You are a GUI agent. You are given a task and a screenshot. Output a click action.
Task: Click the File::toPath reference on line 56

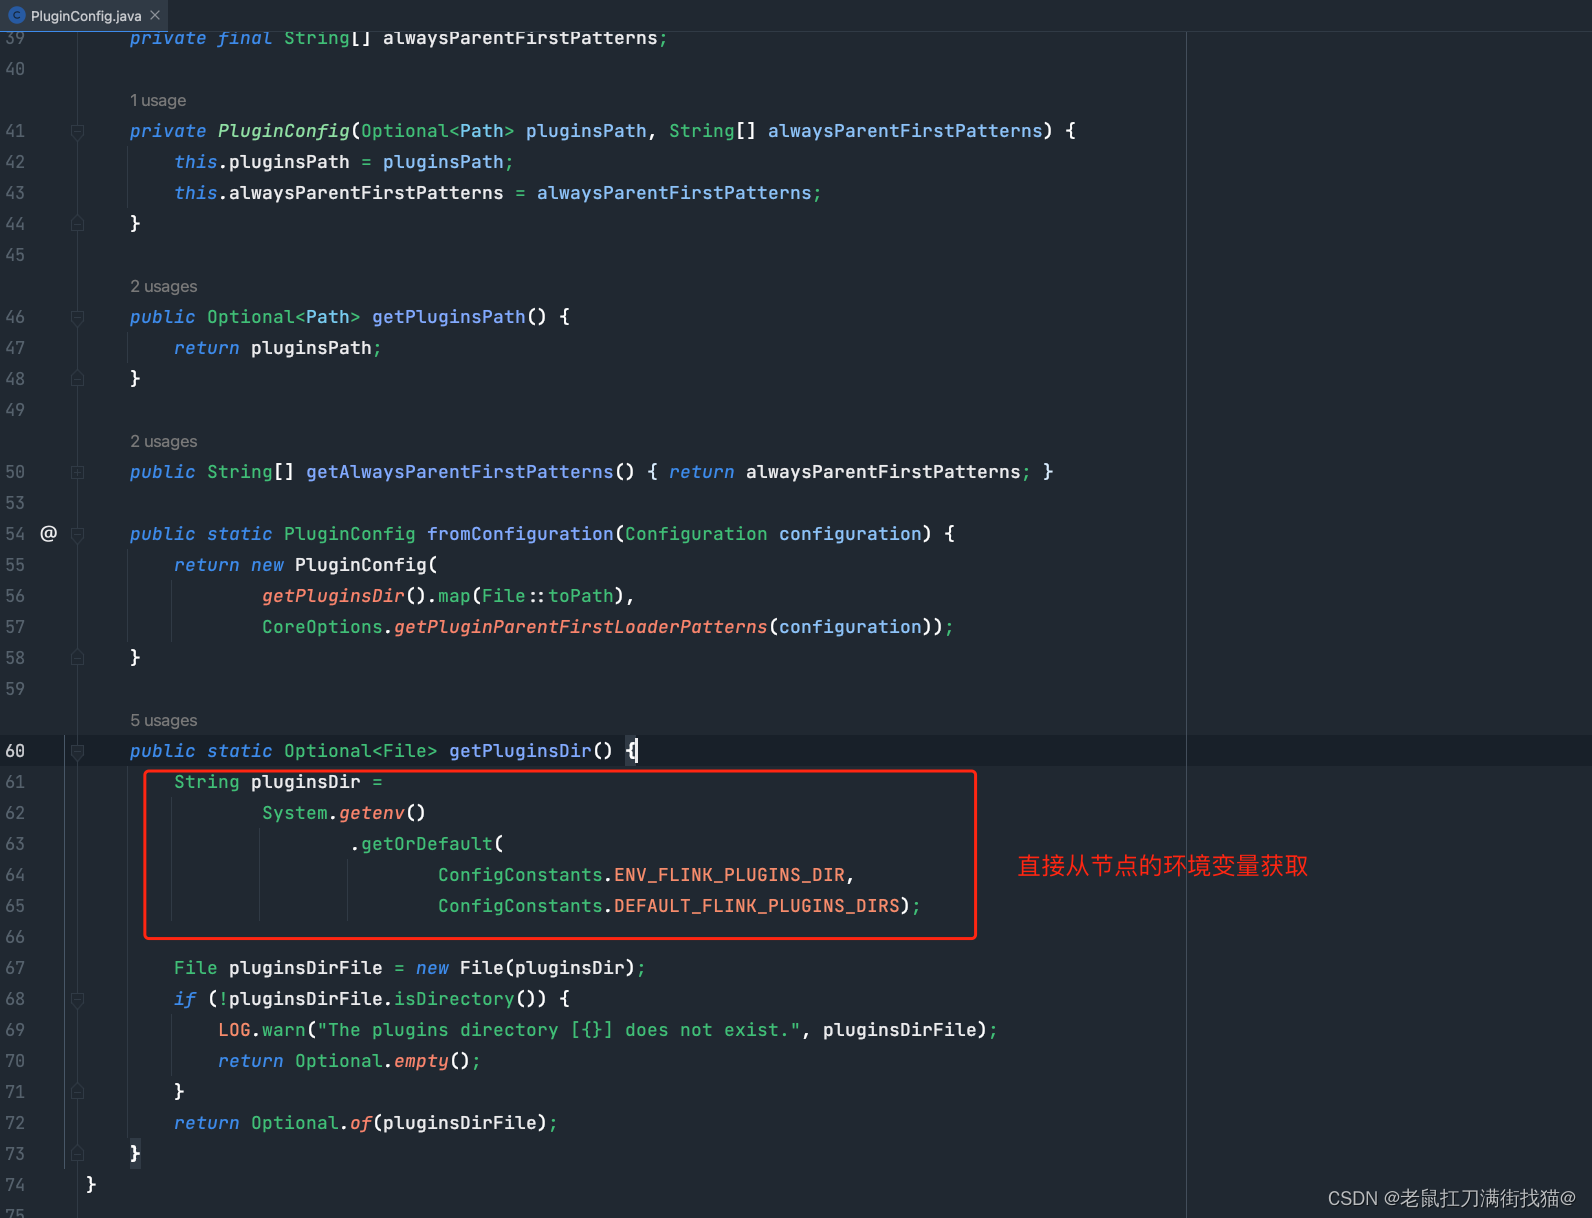pyautogui.click(x=548, y=596)
